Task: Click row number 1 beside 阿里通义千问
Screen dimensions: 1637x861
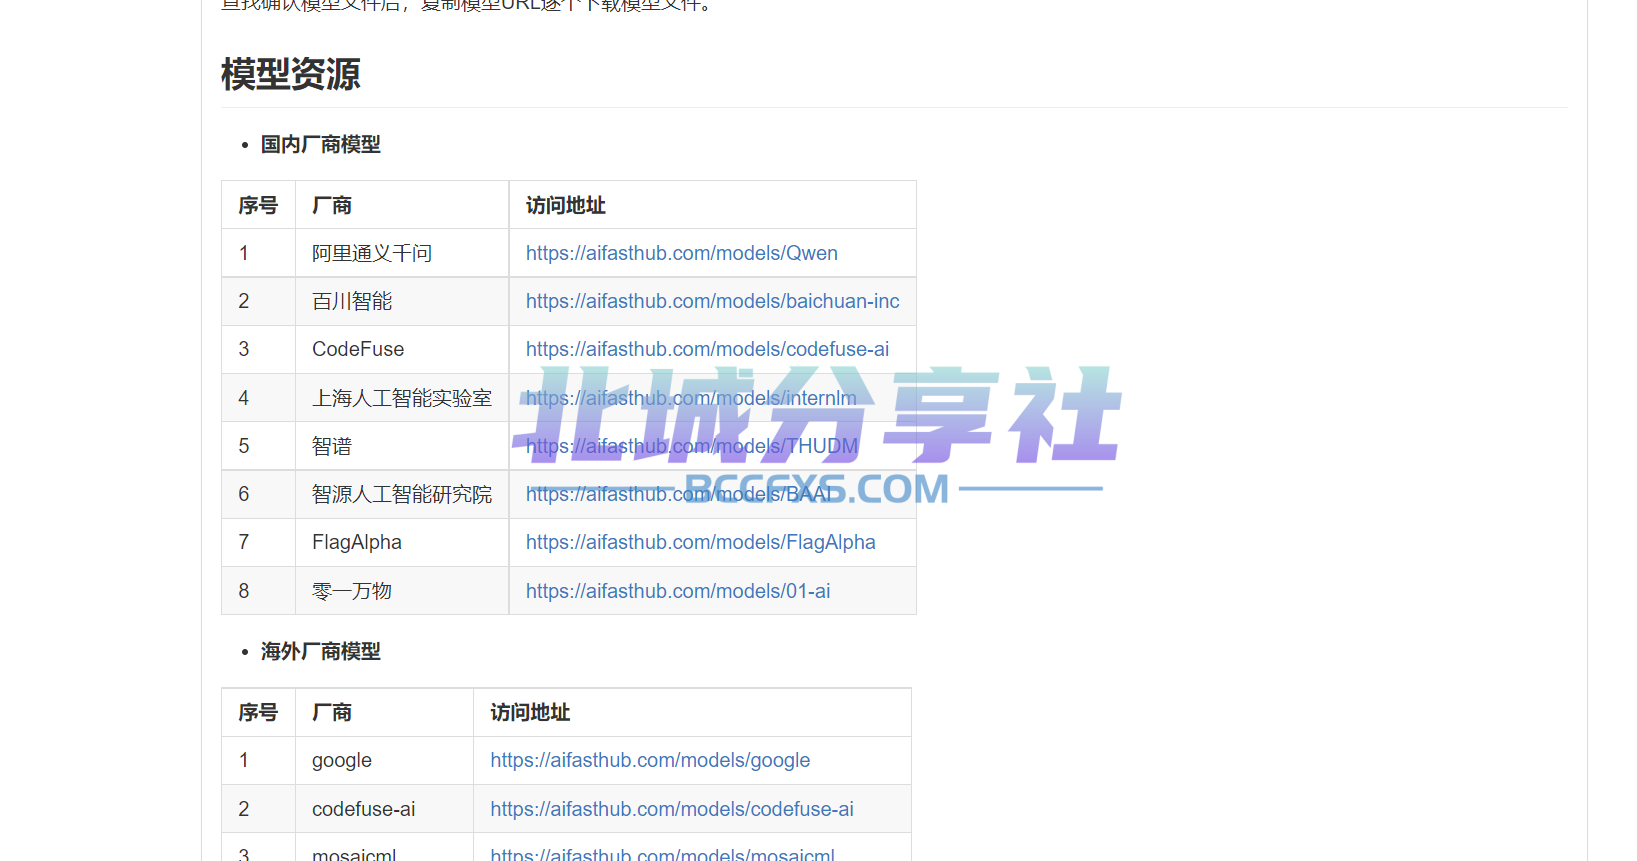Action: click(x=244, y=253)
